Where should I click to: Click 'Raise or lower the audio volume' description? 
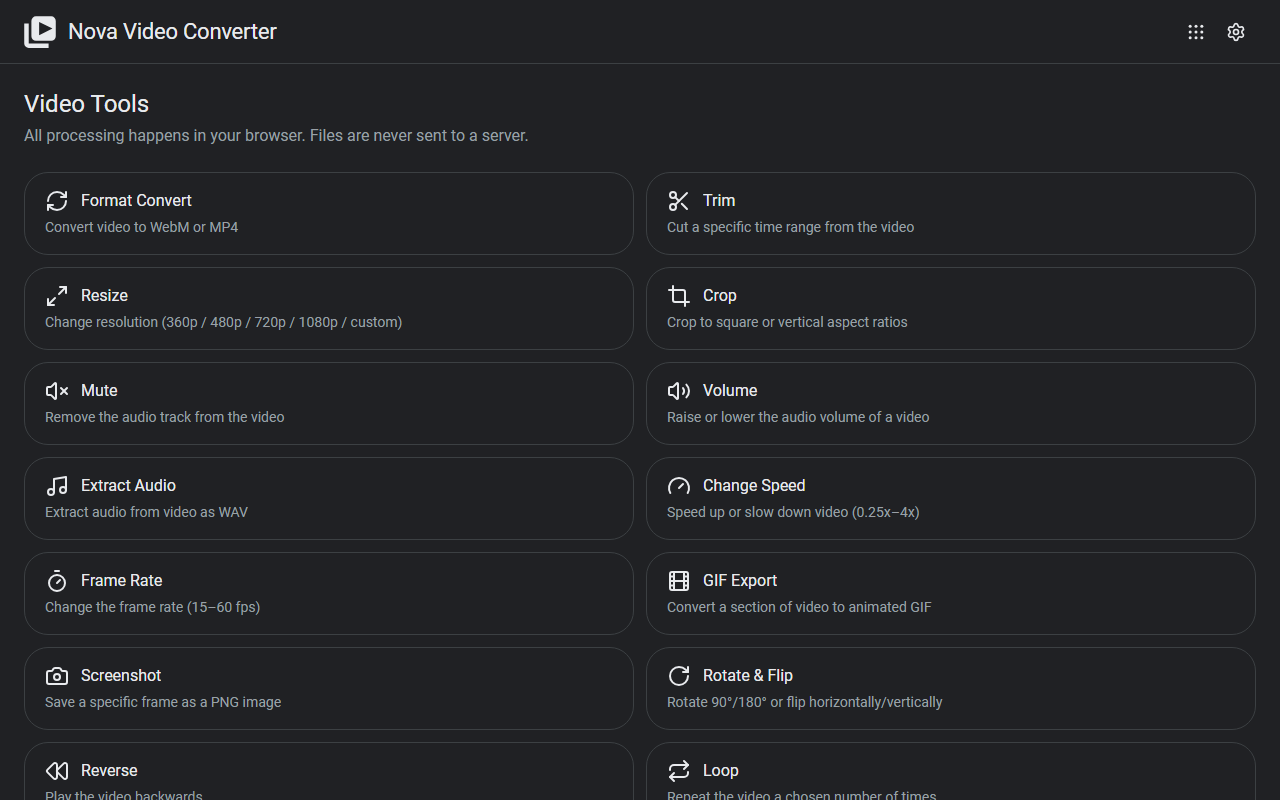click(x=798, y=417)
